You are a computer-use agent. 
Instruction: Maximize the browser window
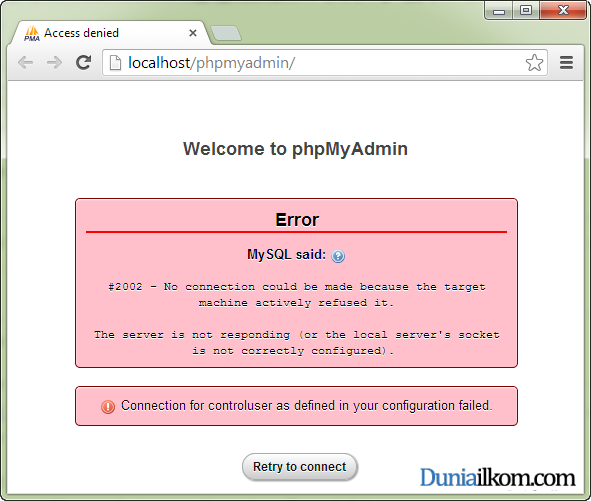tap(526, 11)
